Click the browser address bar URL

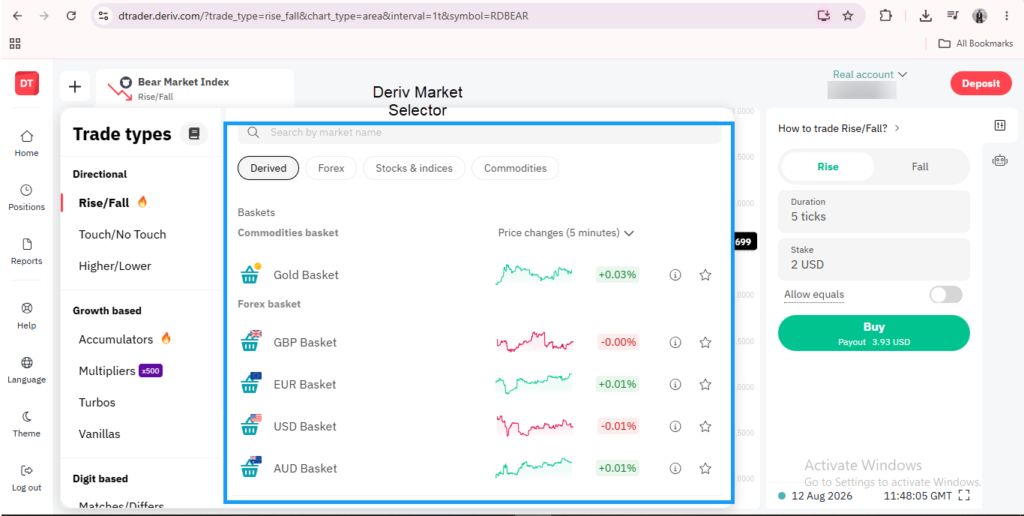point(323,16)
